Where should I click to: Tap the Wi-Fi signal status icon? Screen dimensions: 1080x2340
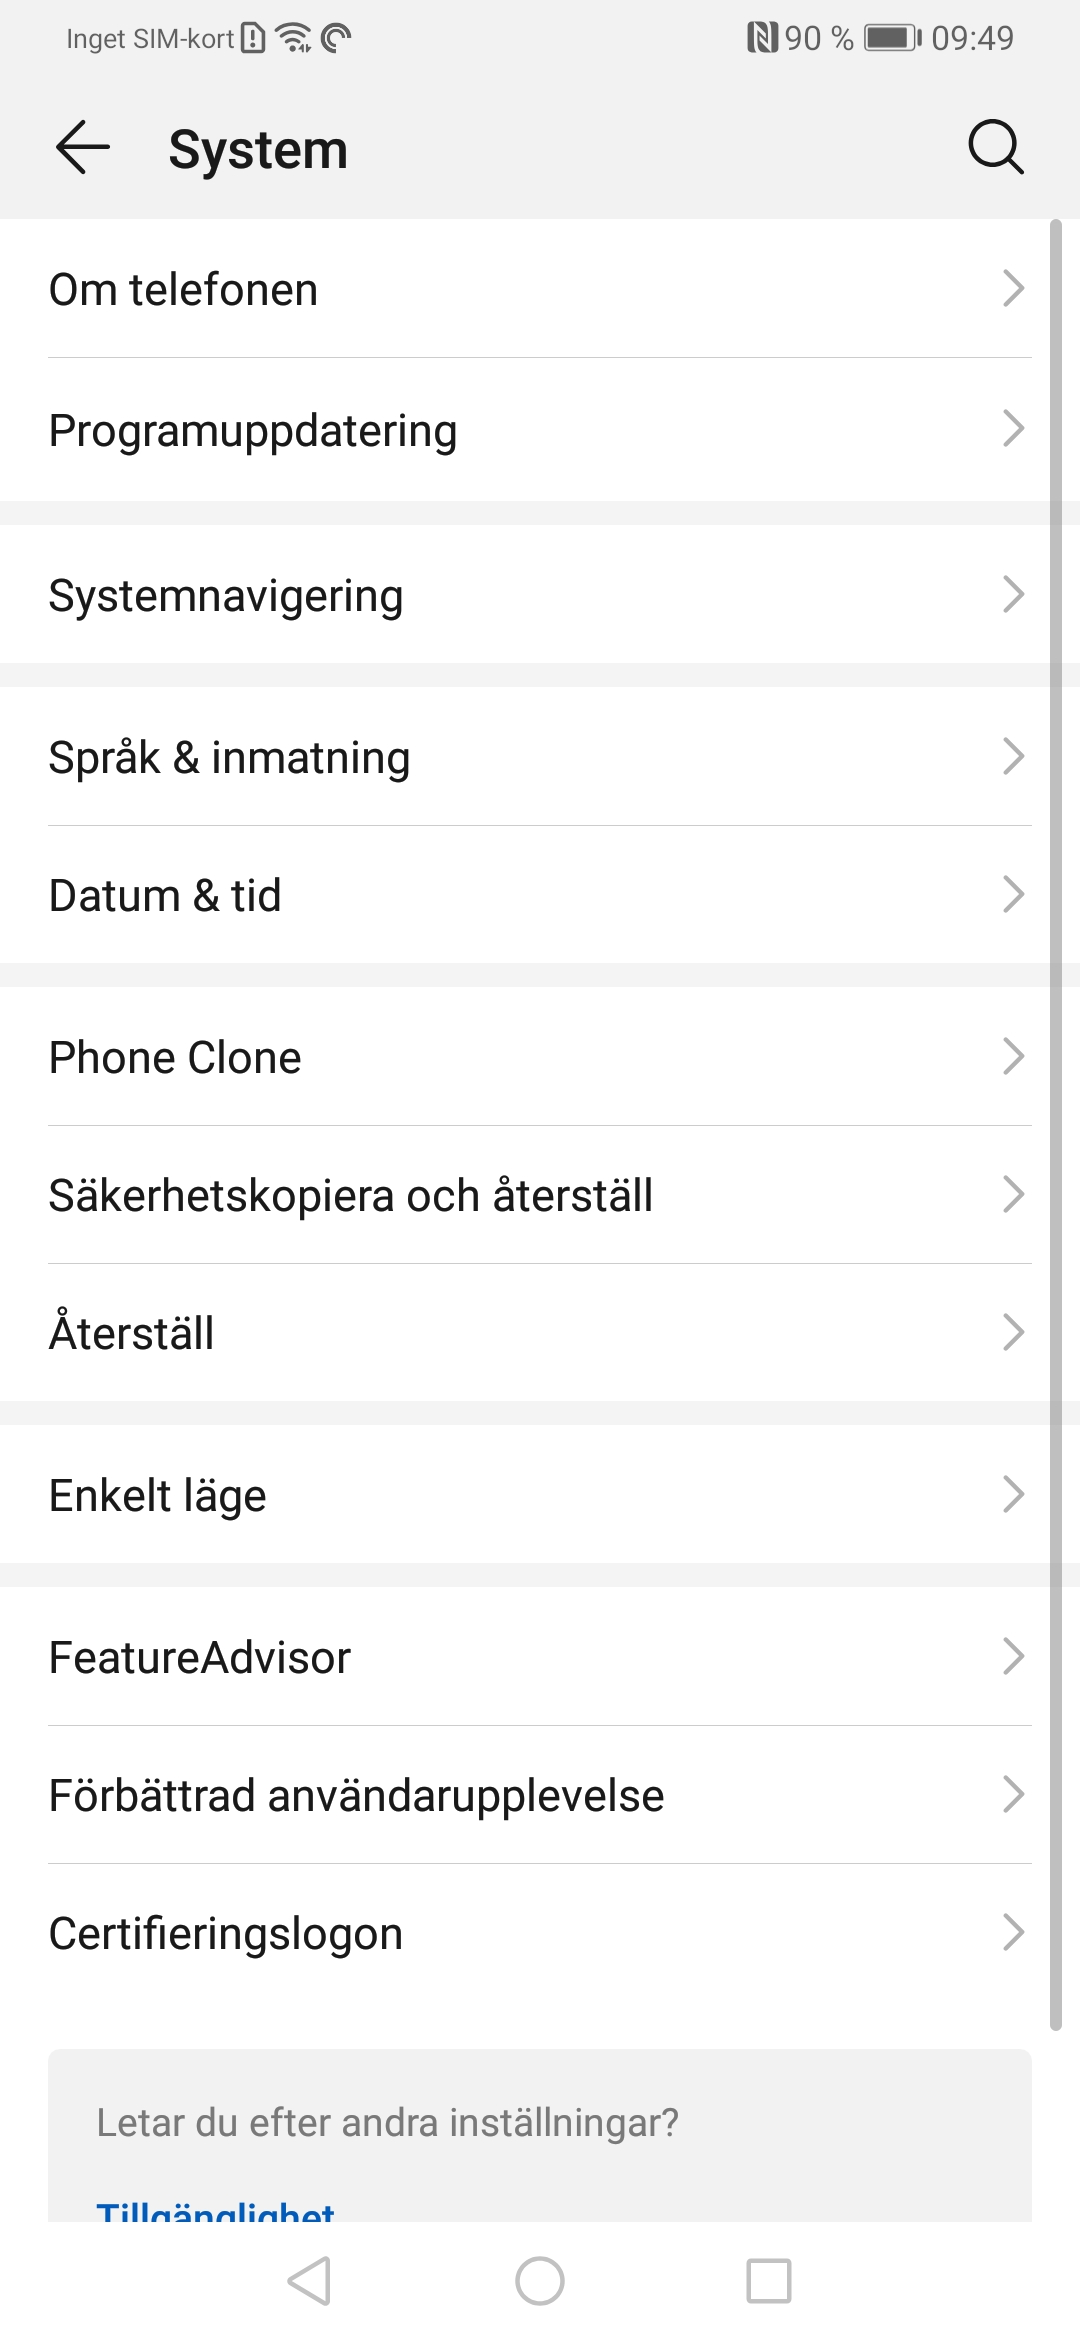click(x=294, y=38)
